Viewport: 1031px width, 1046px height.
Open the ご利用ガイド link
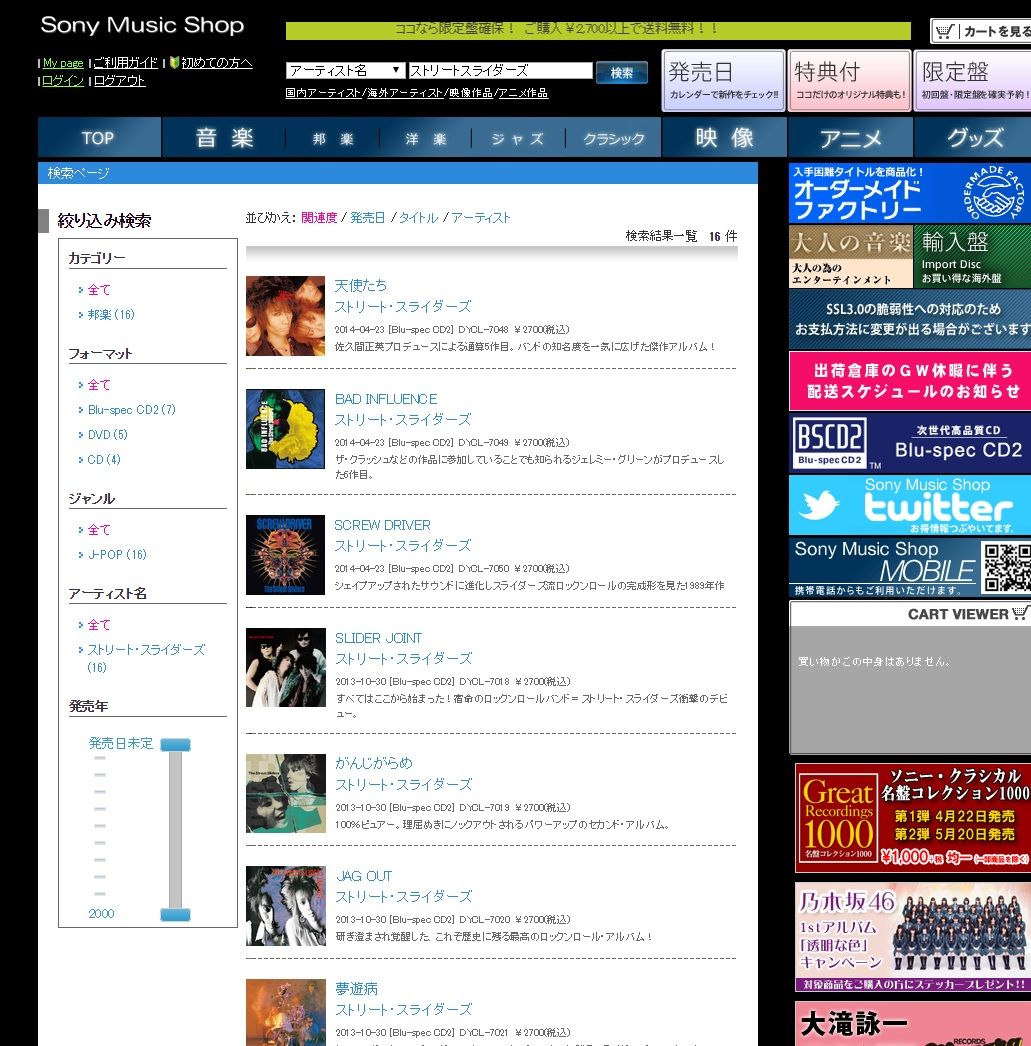tap(125, 63)
